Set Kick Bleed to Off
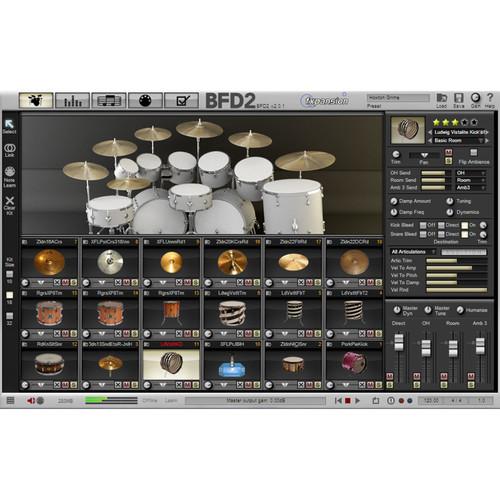The width and height of the screenshot is (500, 500). (423, 225)
